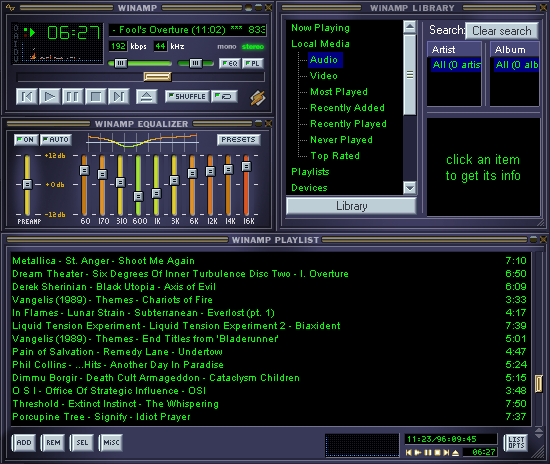Select Never Played in library
This screenshot has height=464, width=550.
(341, 140)
